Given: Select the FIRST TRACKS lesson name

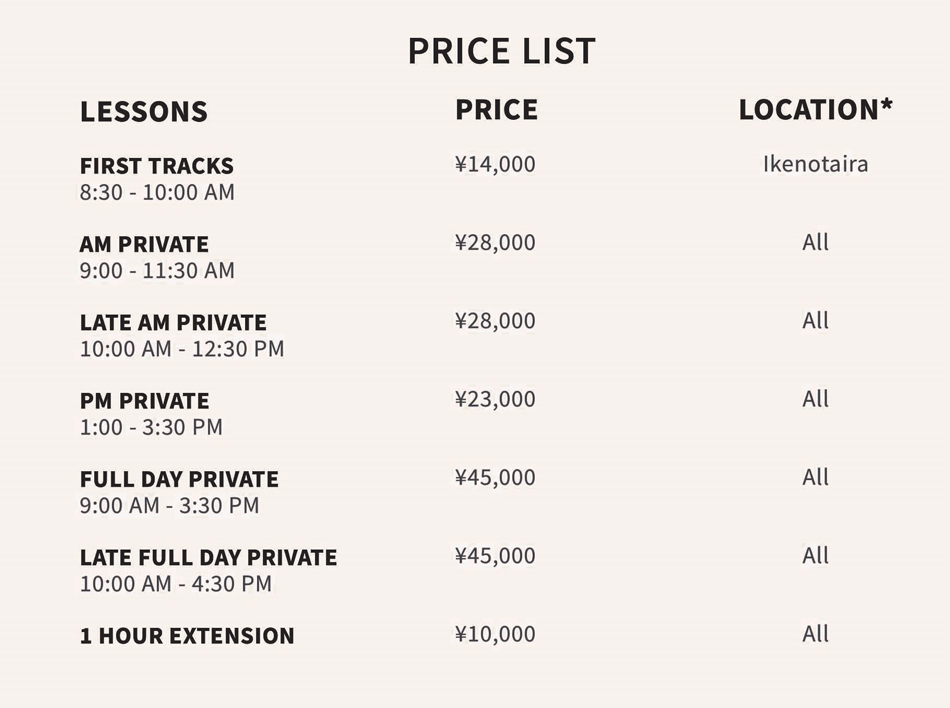Looking at the screenshot, I should (157, 166).
